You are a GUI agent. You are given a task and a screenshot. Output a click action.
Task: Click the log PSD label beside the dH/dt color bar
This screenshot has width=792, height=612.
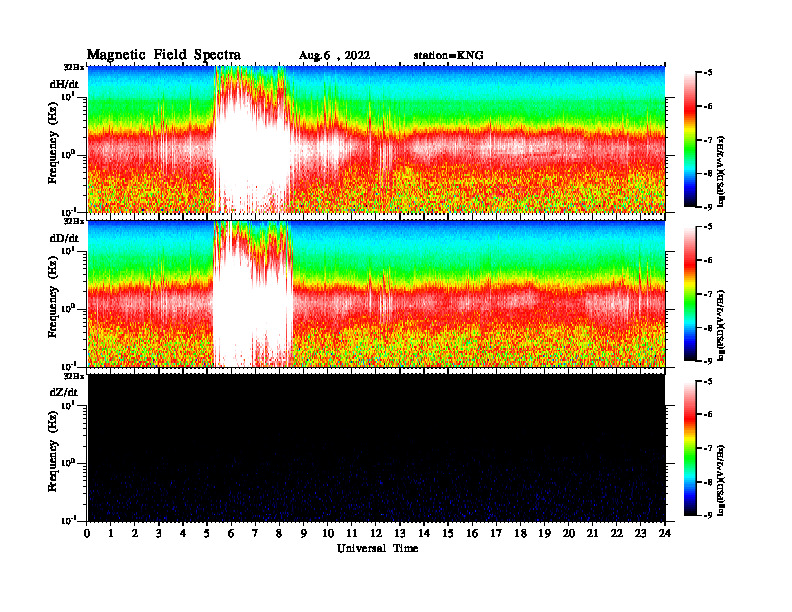tap(722, 171)
